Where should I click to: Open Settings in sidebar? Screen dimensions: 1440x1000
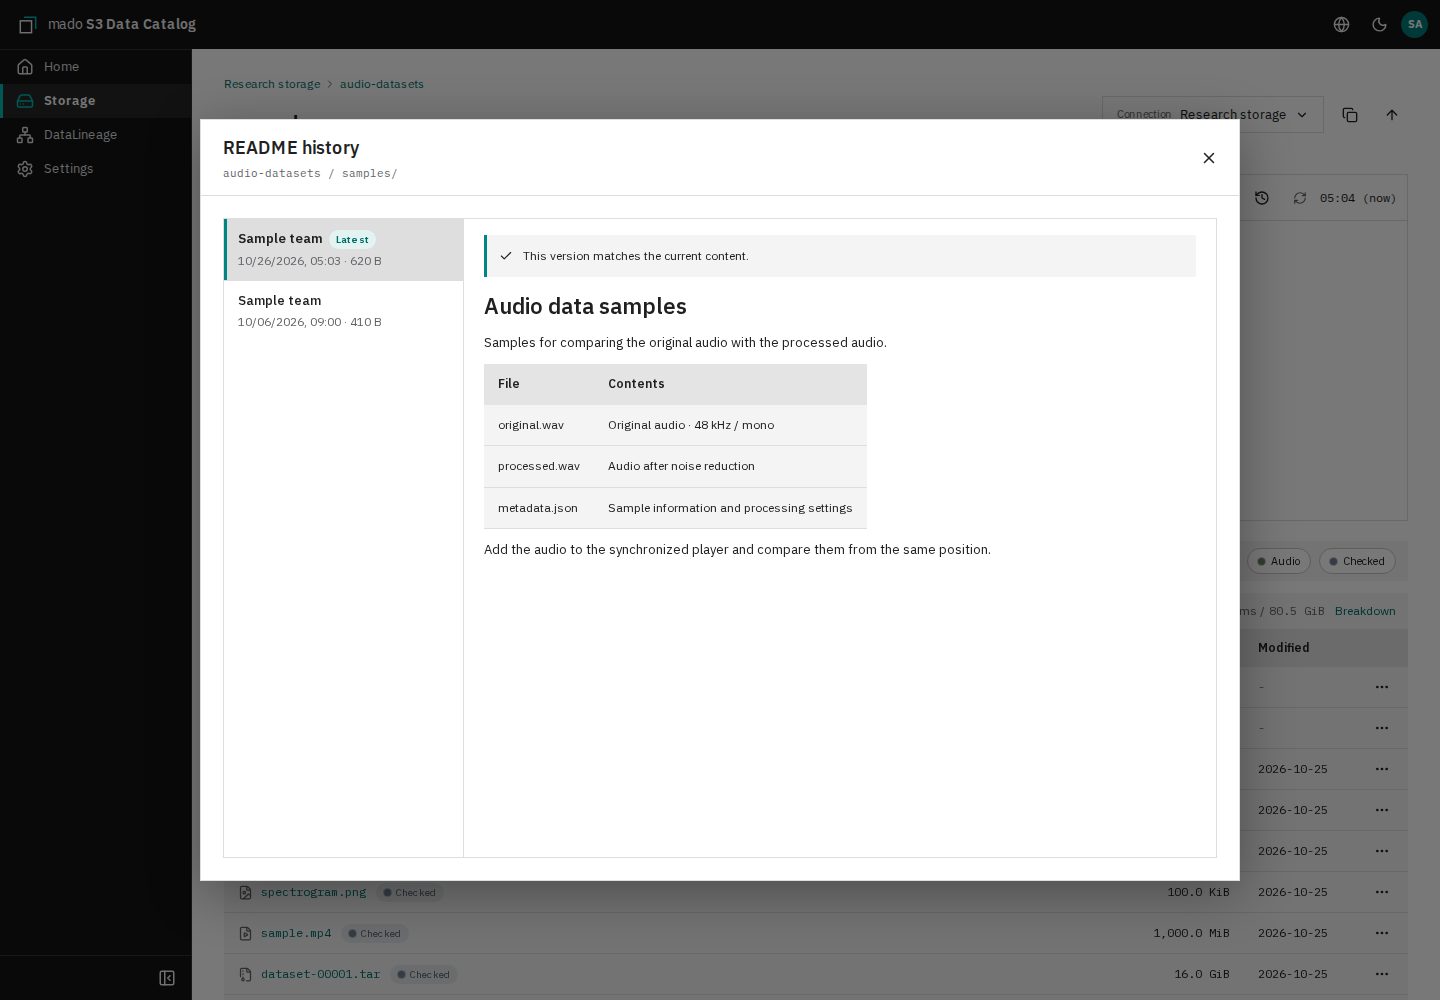point(96,169)
